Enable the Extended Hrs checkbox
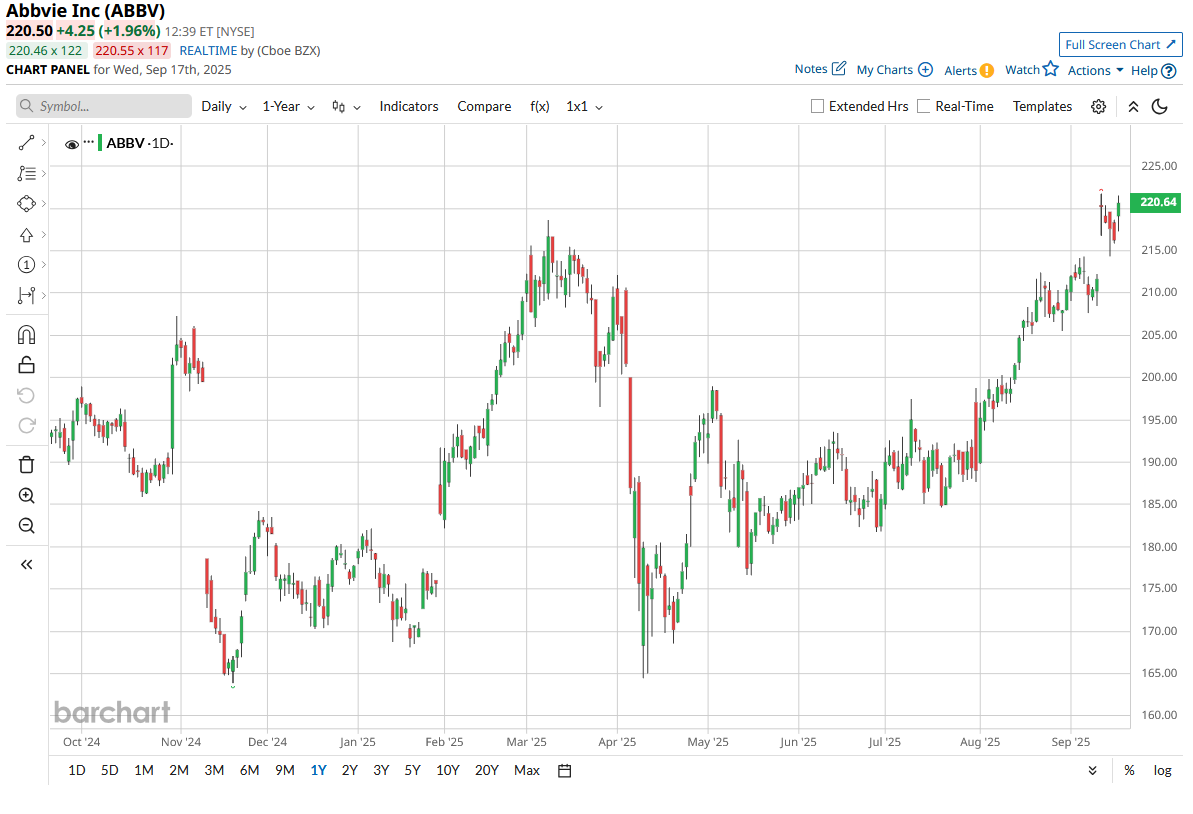This screenshot has height=814, width=1193. click(817, 107)
